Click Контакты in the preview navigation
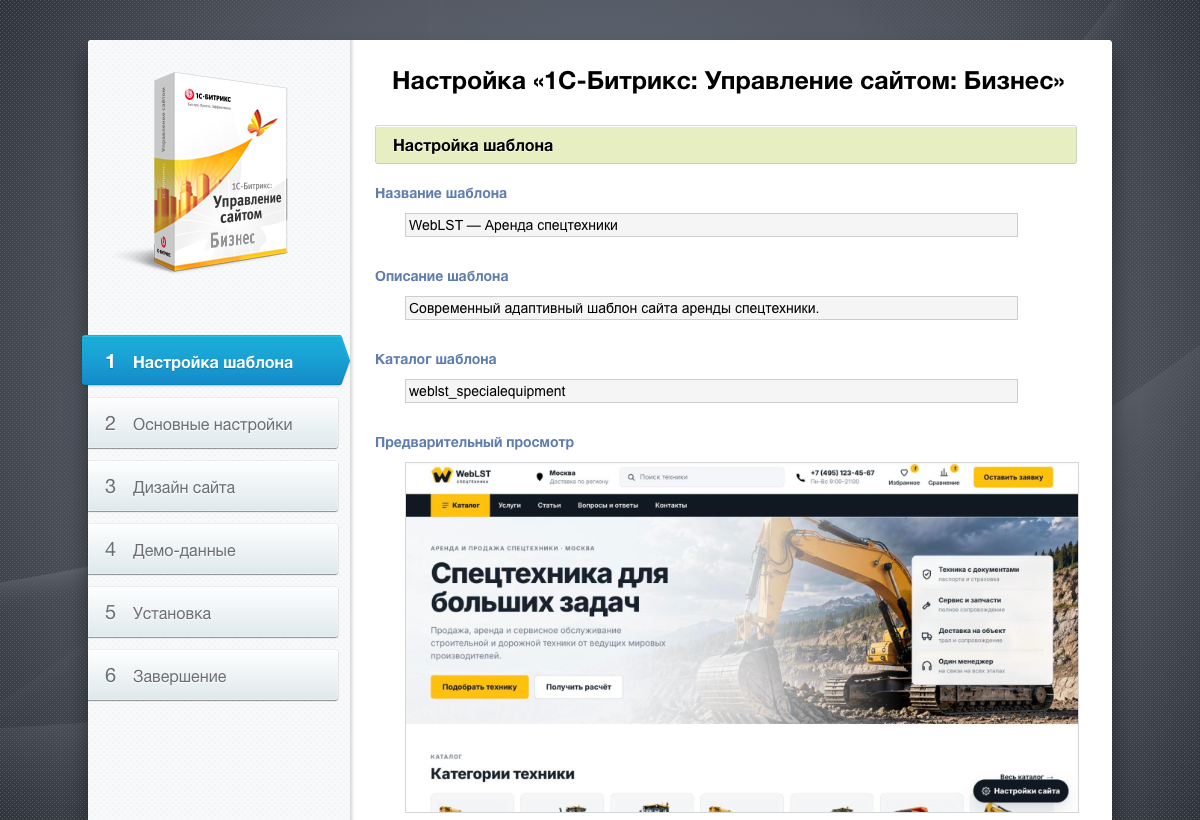The image size is (1200, 820). point(671,506)
